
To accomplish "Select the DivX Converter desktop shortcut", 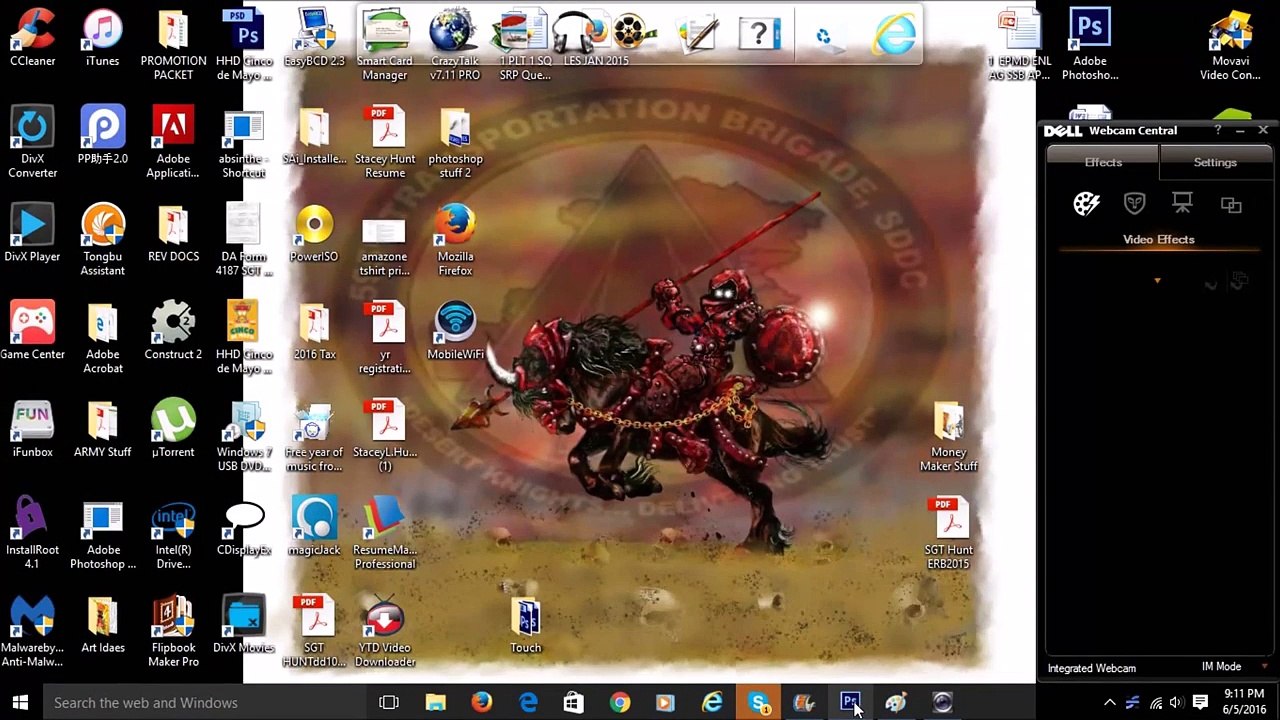I will pos(33,143).
